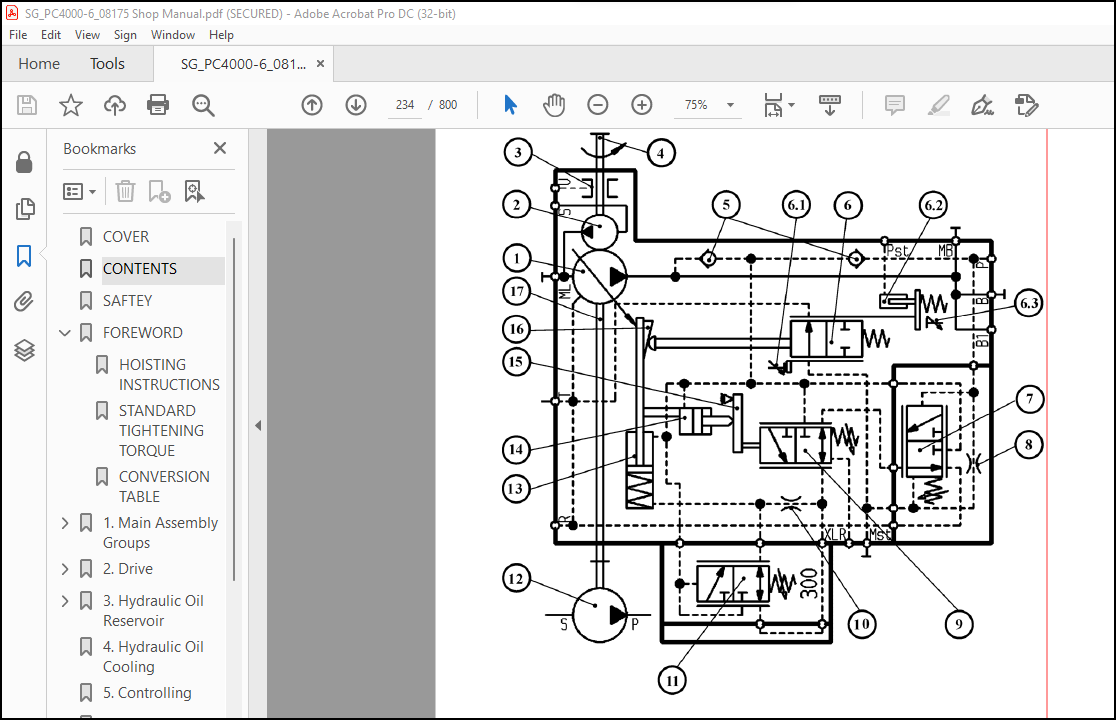Click the zoom percentage field 75%
Image resolution: width=1116 pixels, height=720 pixels.
click(x=696, y=105)
